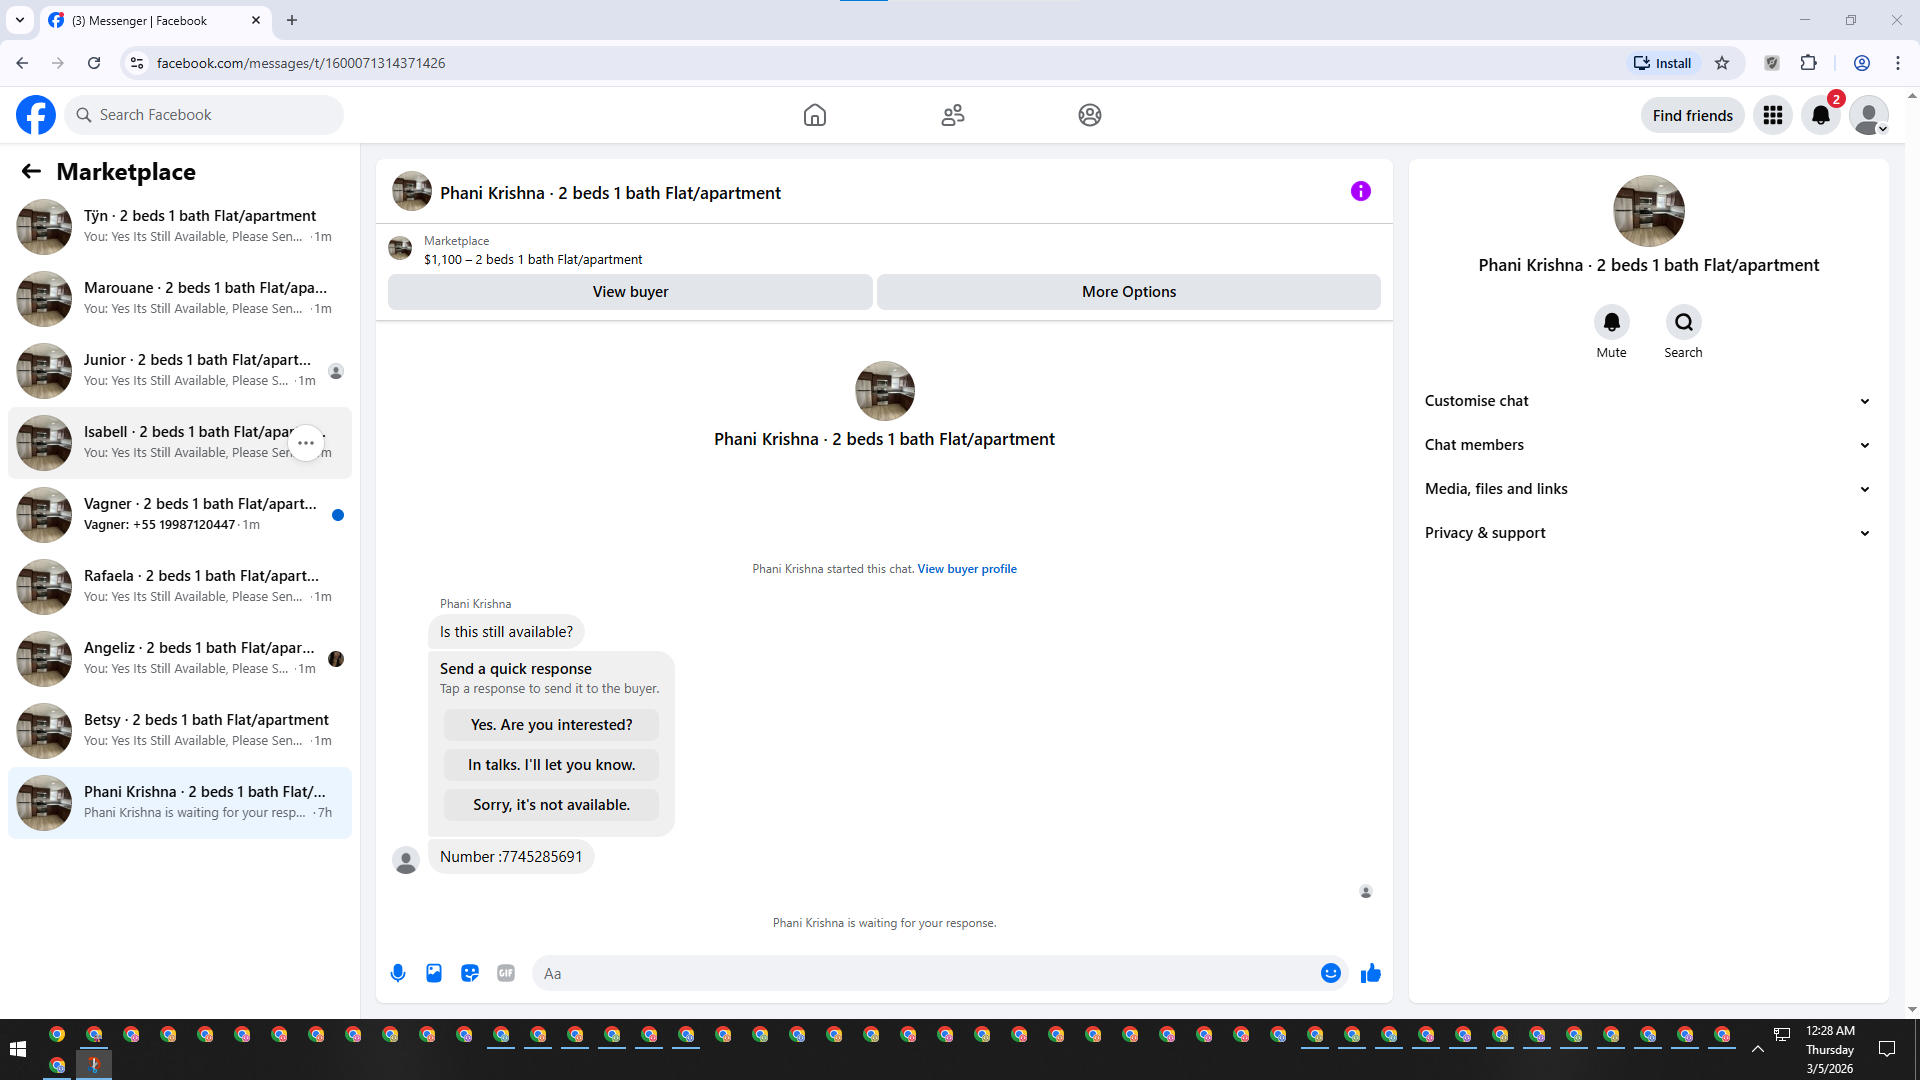
Task: Show hidden system tray icons
Action: [x=1758, y=1049]
